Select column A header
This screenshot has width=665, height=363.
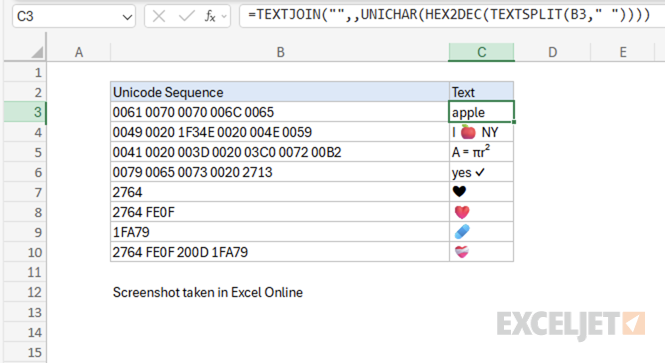coord(78,52)
